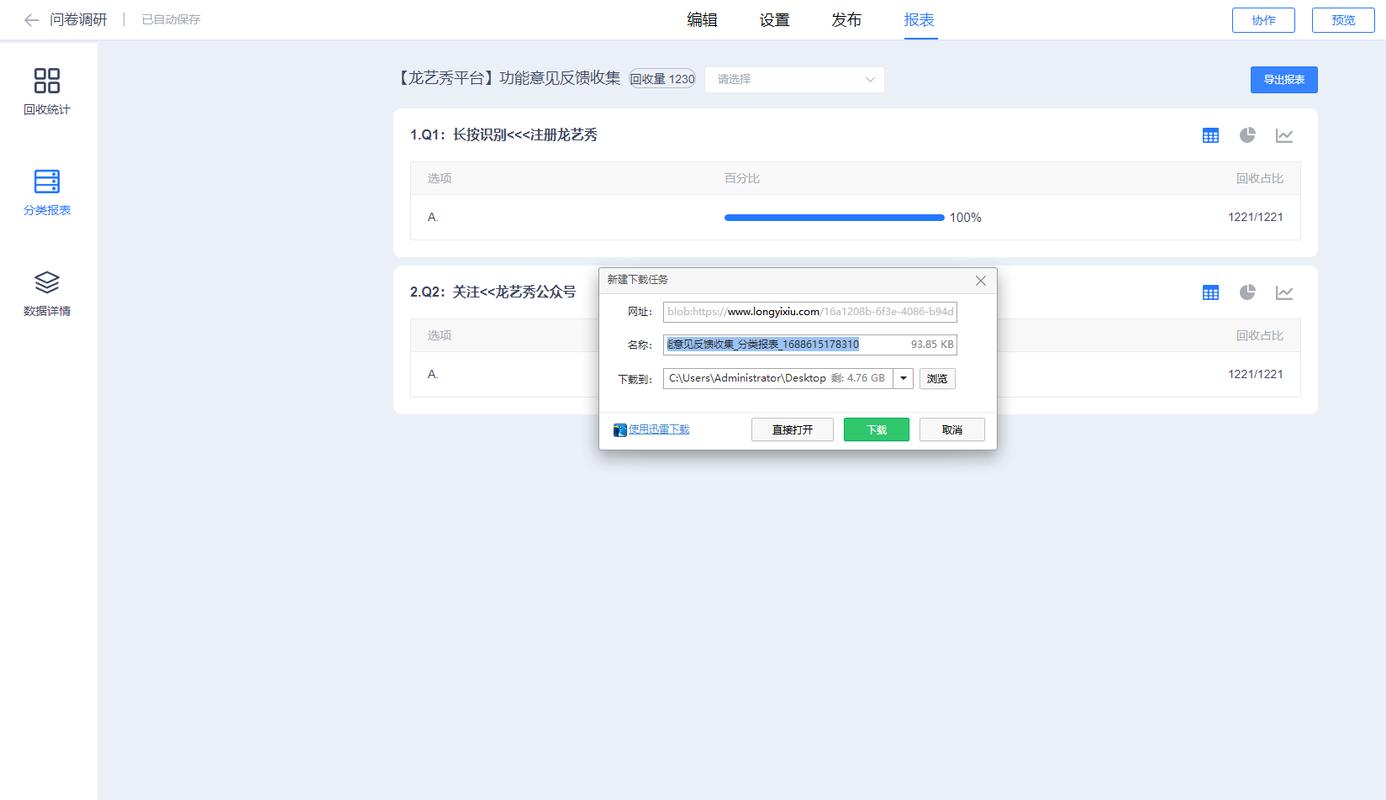Open the 分类报表 sidebar panel
The width and height of the screenshot is (1386, 800).
[47, 192]
